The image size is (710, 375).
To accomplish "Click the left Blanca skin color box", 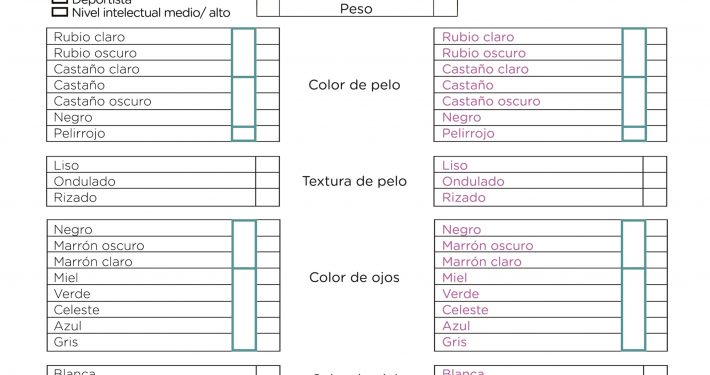I will coord(268,370).
